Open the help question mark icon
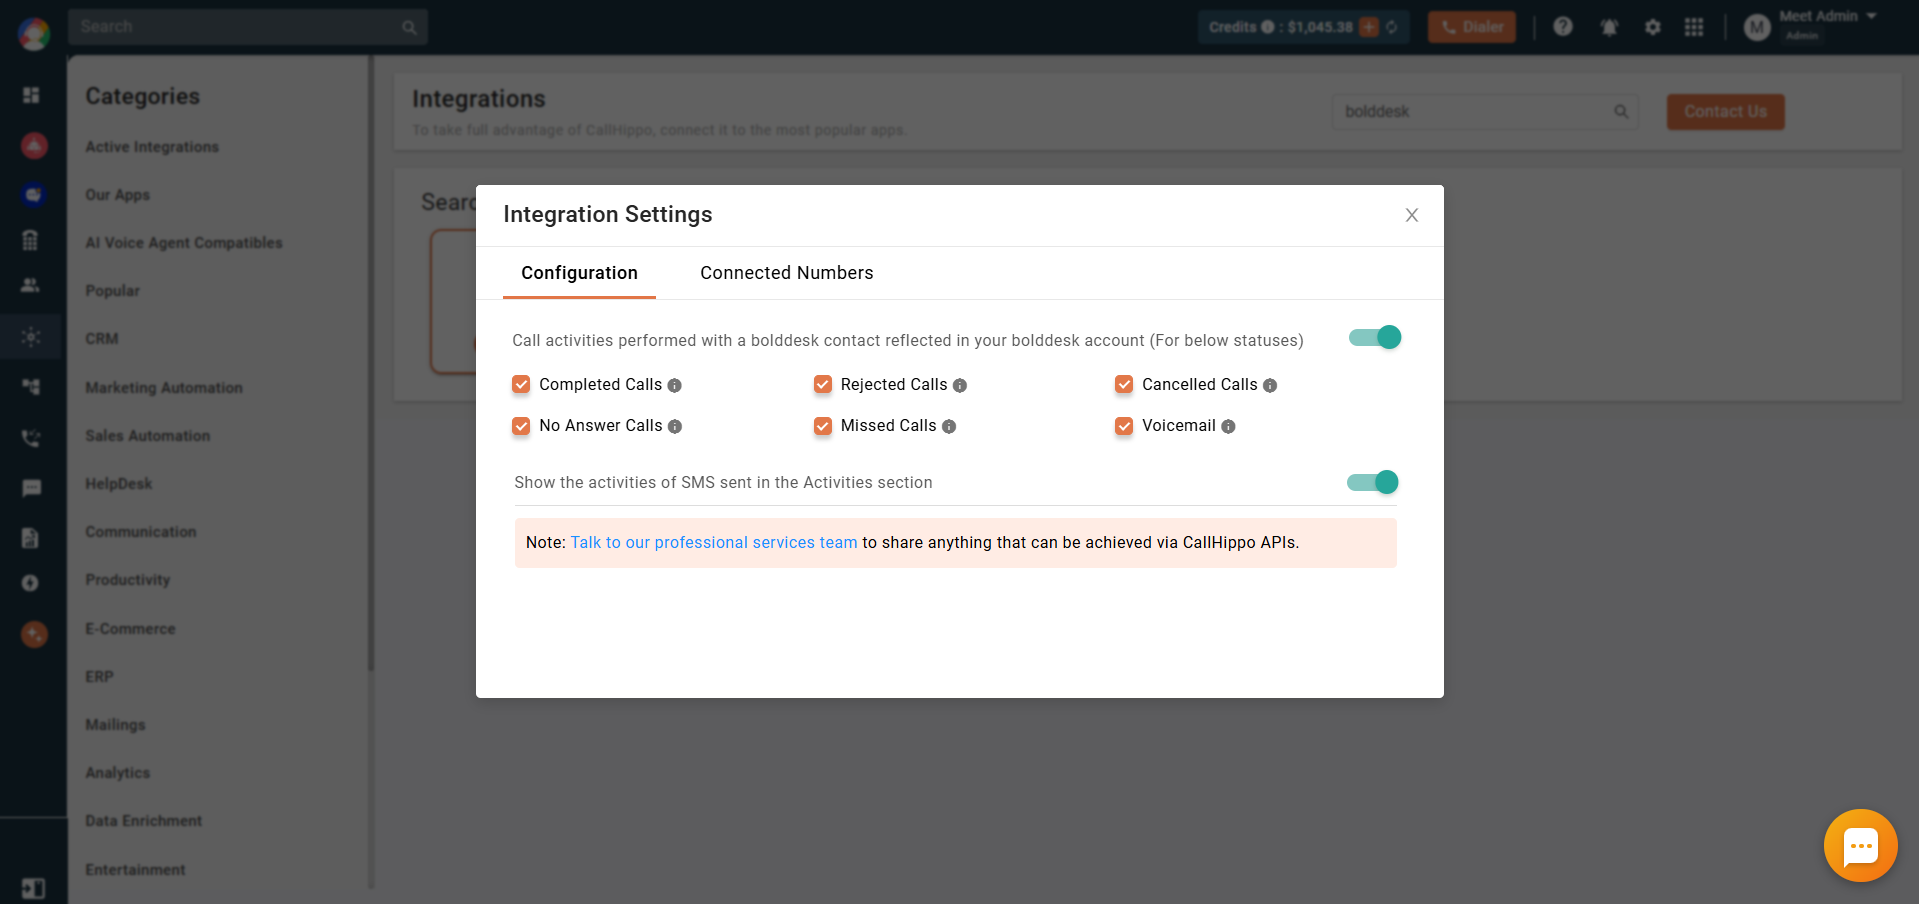The width and height of the screenshot is (1919, 904). 1562,27
